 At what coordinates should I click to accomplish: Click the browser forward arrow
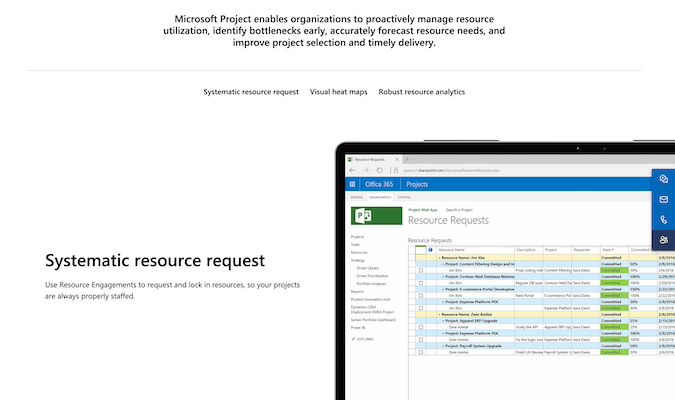pyautogui.click(x=365, y=171)
